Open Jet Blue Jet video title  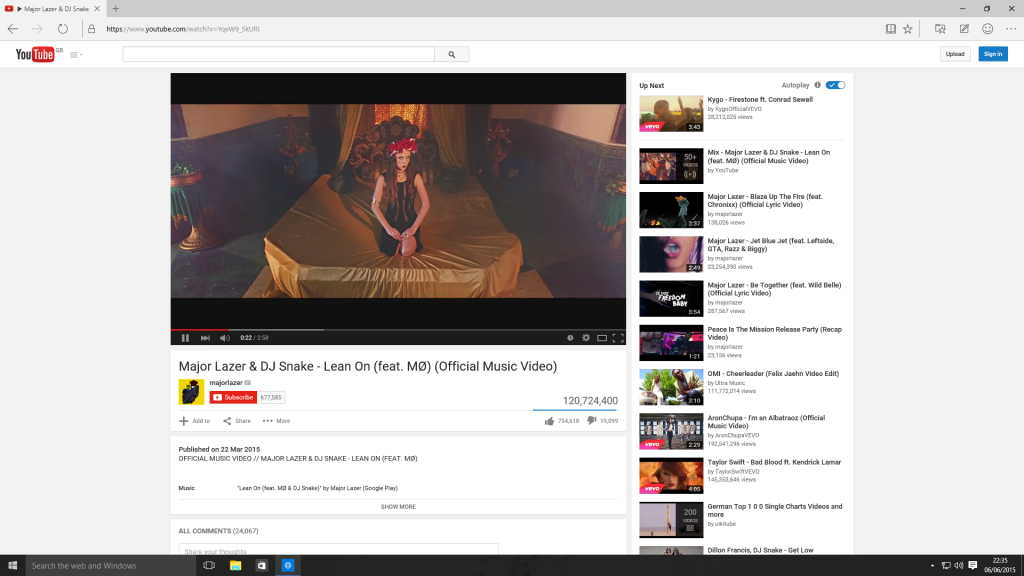(x=771, y=245)
